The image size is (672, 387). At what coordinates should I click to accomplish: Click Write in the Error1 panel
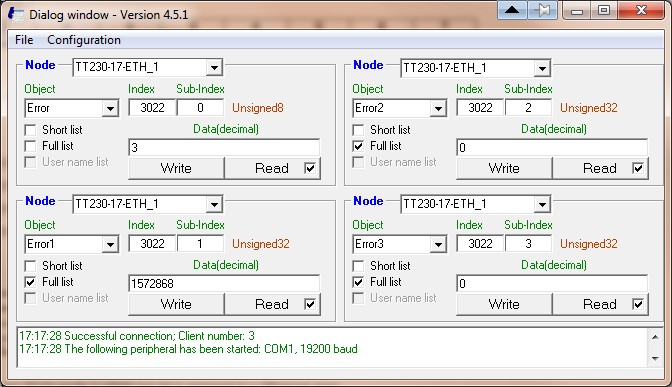pos(176,304)
